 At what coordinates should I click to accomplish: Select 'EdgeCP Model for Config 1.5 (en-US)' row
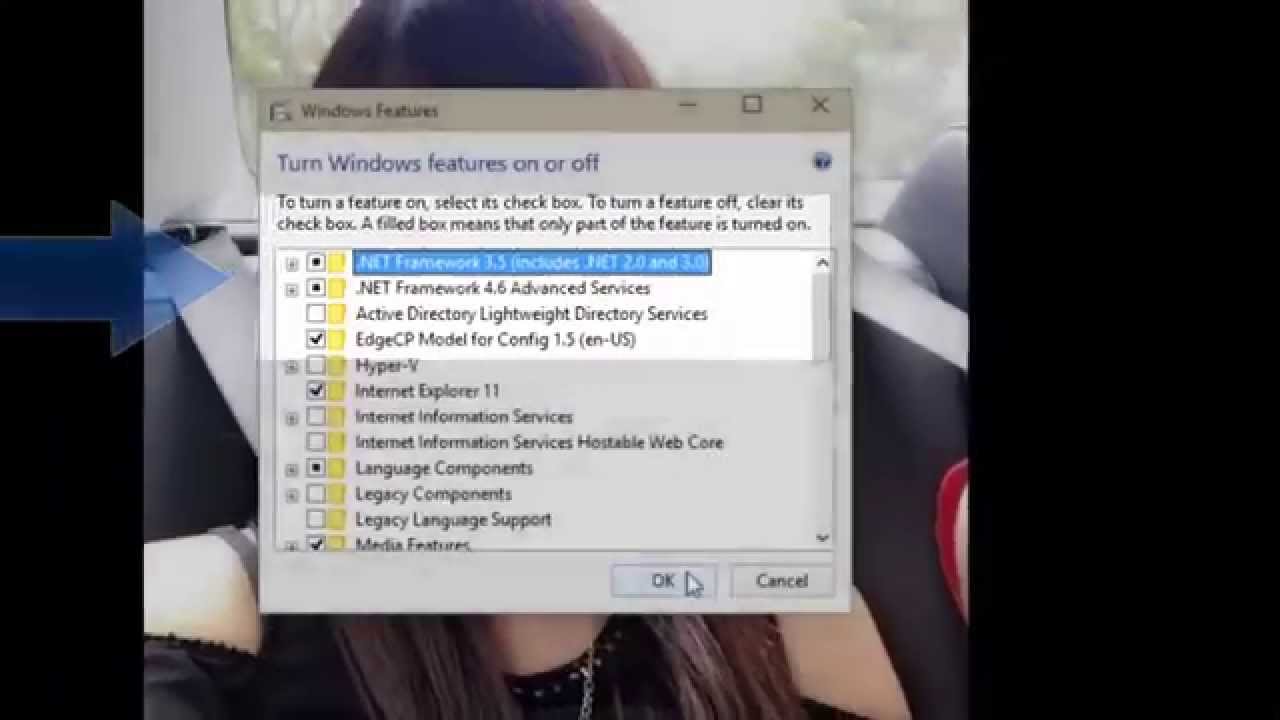[495, 340]
